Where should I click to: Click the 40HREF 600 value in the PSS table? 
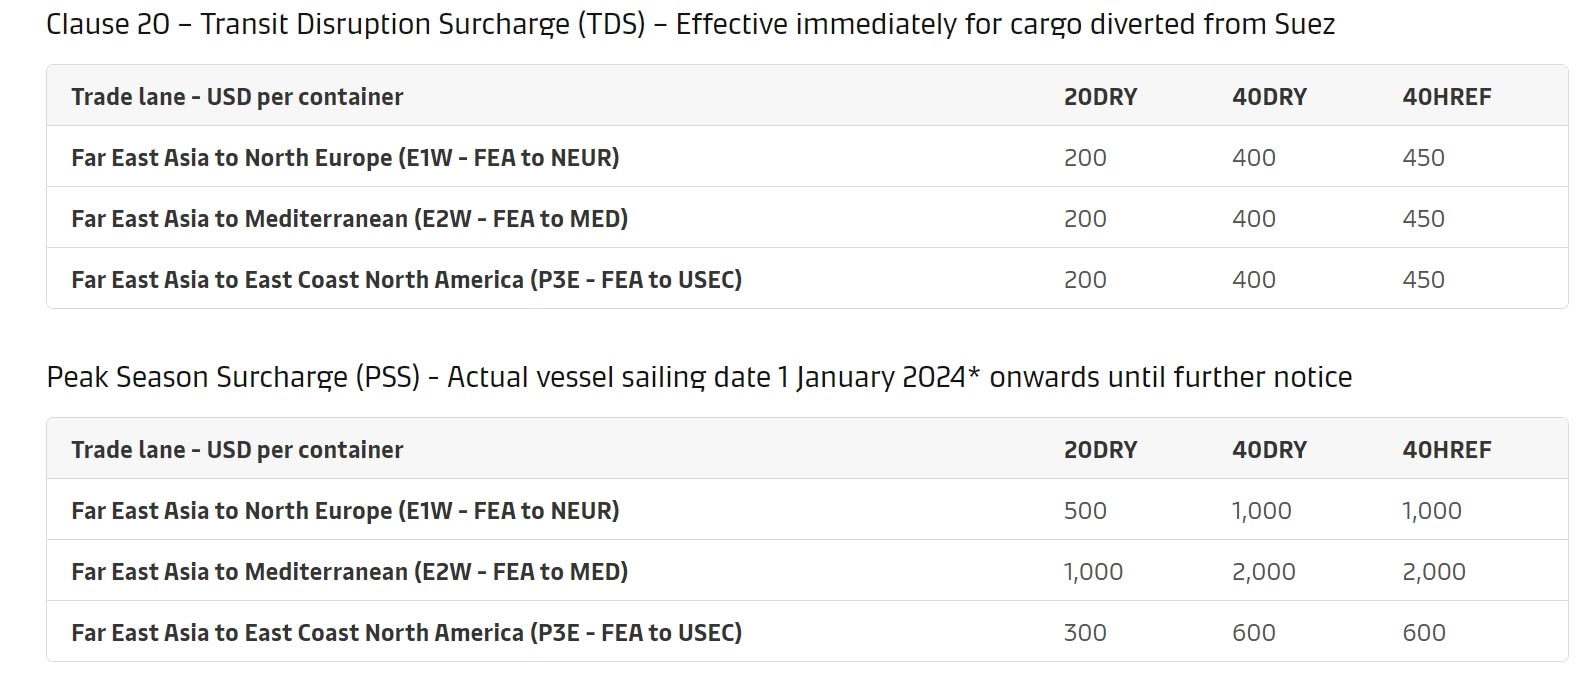coord(1423,633)
